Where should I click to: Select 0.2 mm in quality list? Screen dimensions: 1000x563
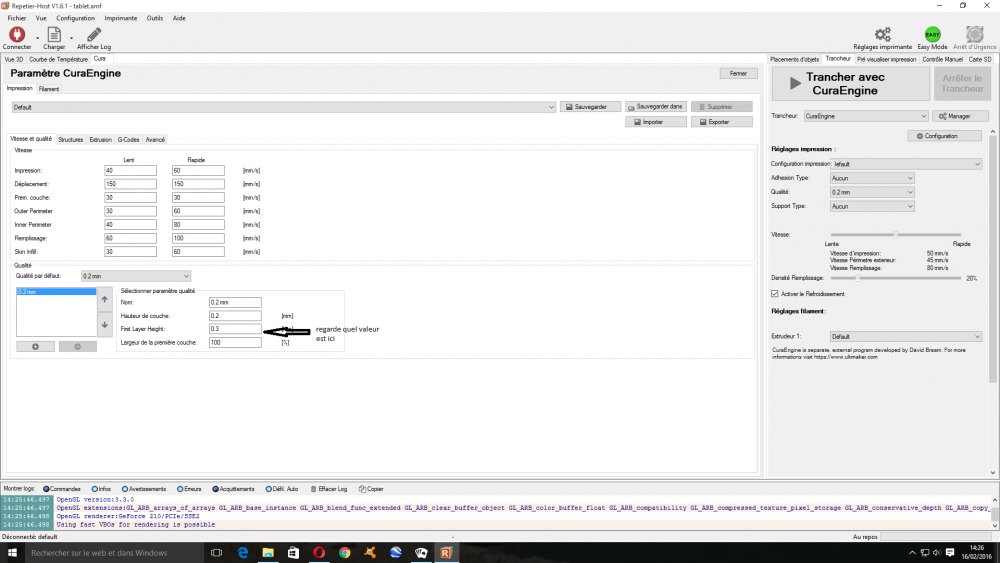[x=56, y=291]
